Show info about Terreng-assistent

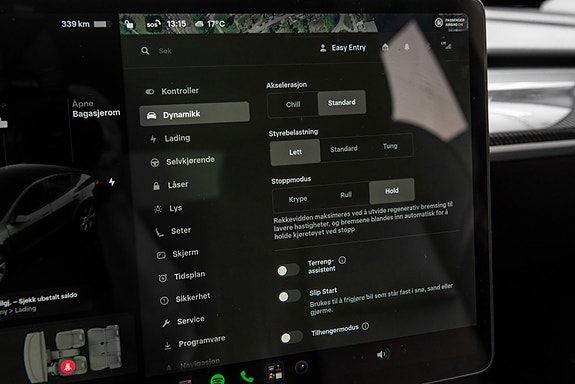point(342,260)
